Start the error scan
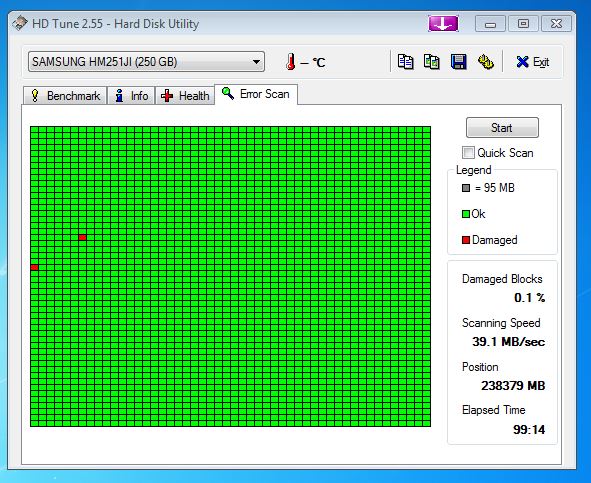This screenshot has width=591, height=483. tap(502, 127)
